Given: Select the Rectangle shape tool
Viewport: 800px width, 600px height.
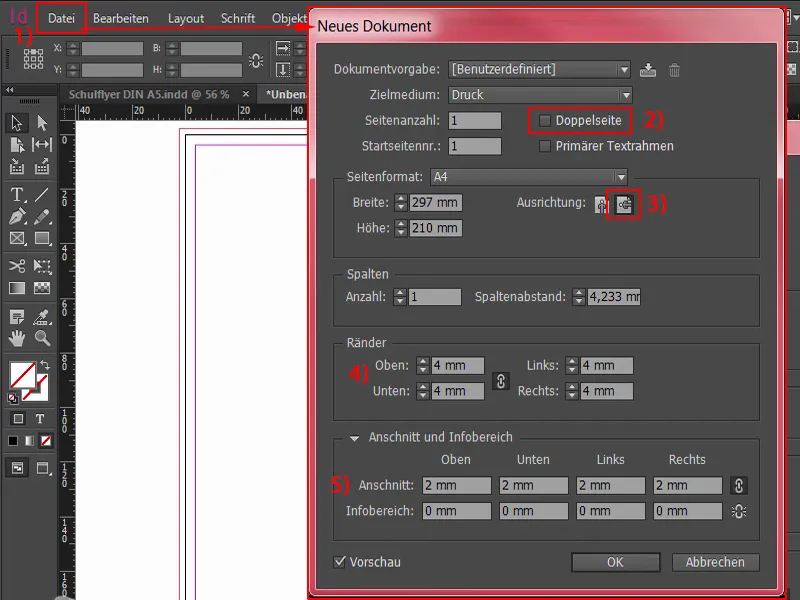Looking at the screenshot, I should pos(42,238).
